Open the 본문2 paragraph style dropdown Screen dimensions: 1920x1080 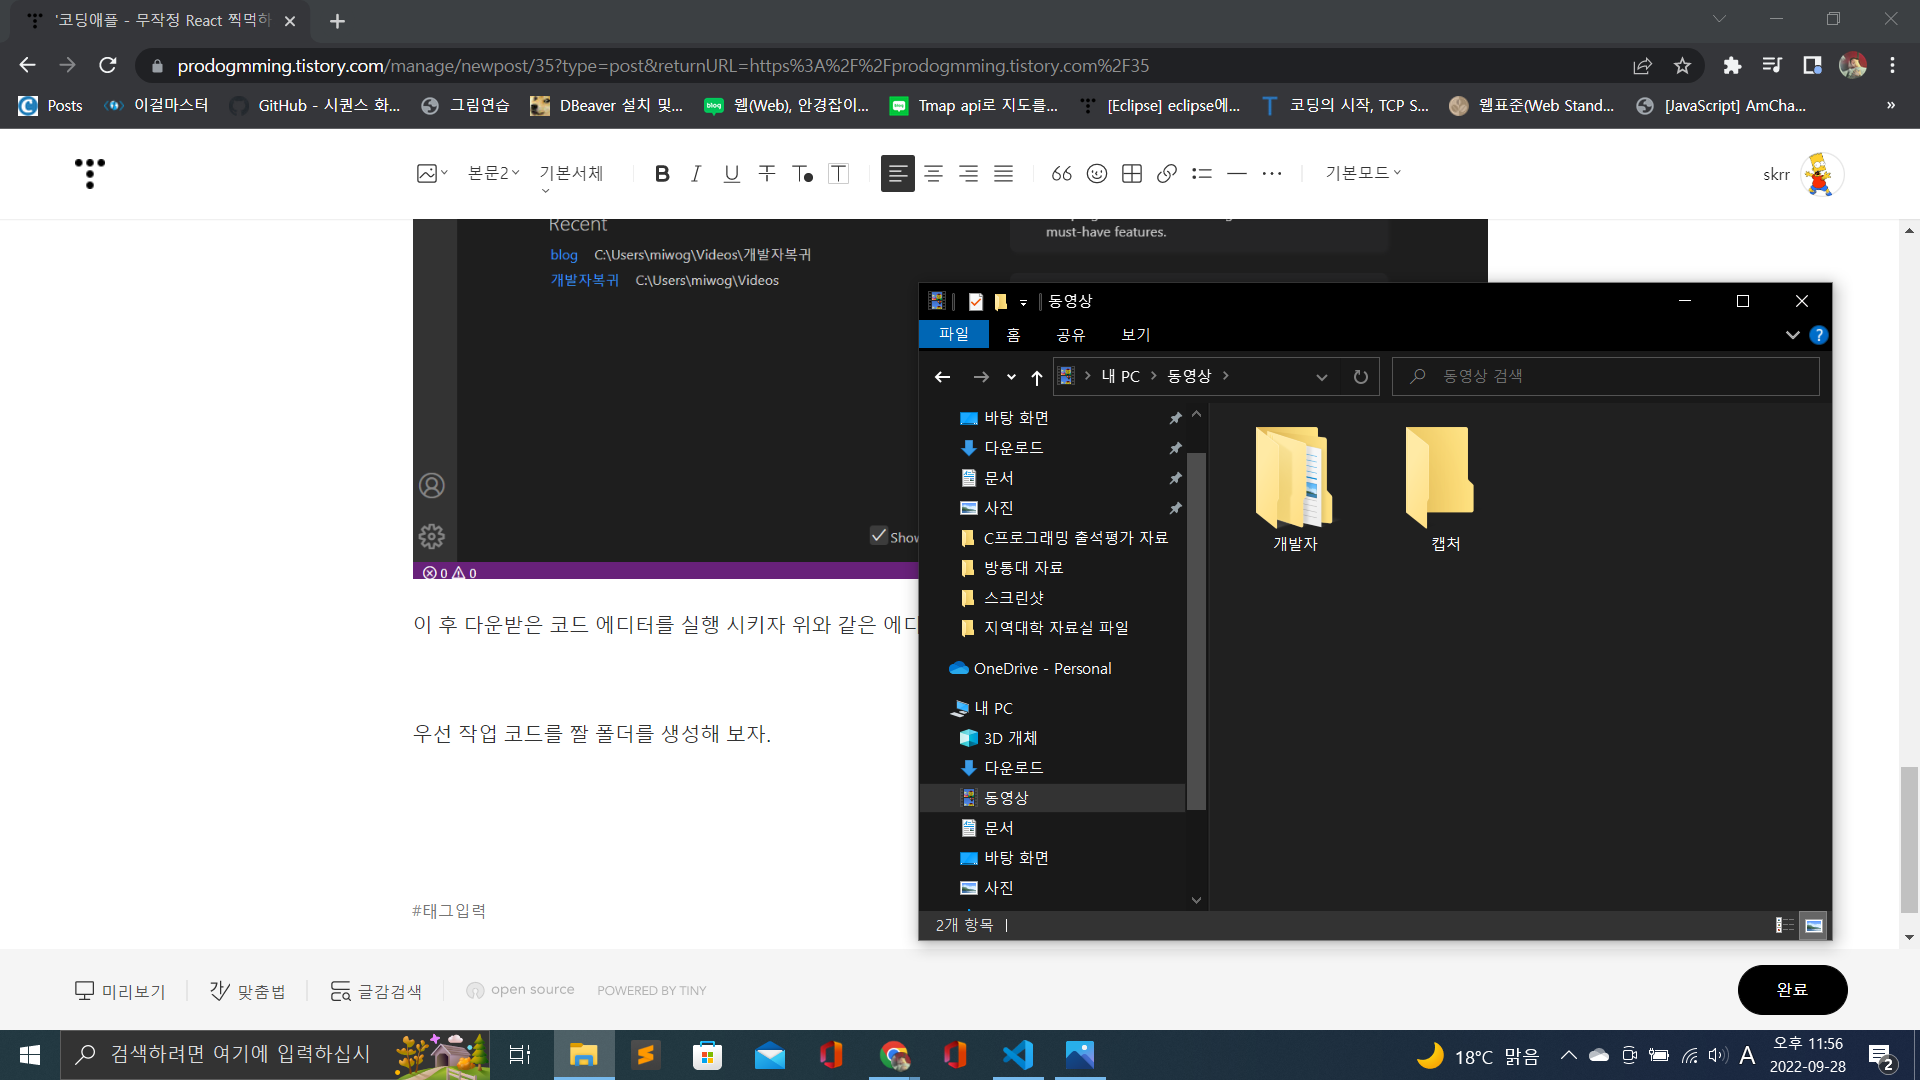[494, 173]
